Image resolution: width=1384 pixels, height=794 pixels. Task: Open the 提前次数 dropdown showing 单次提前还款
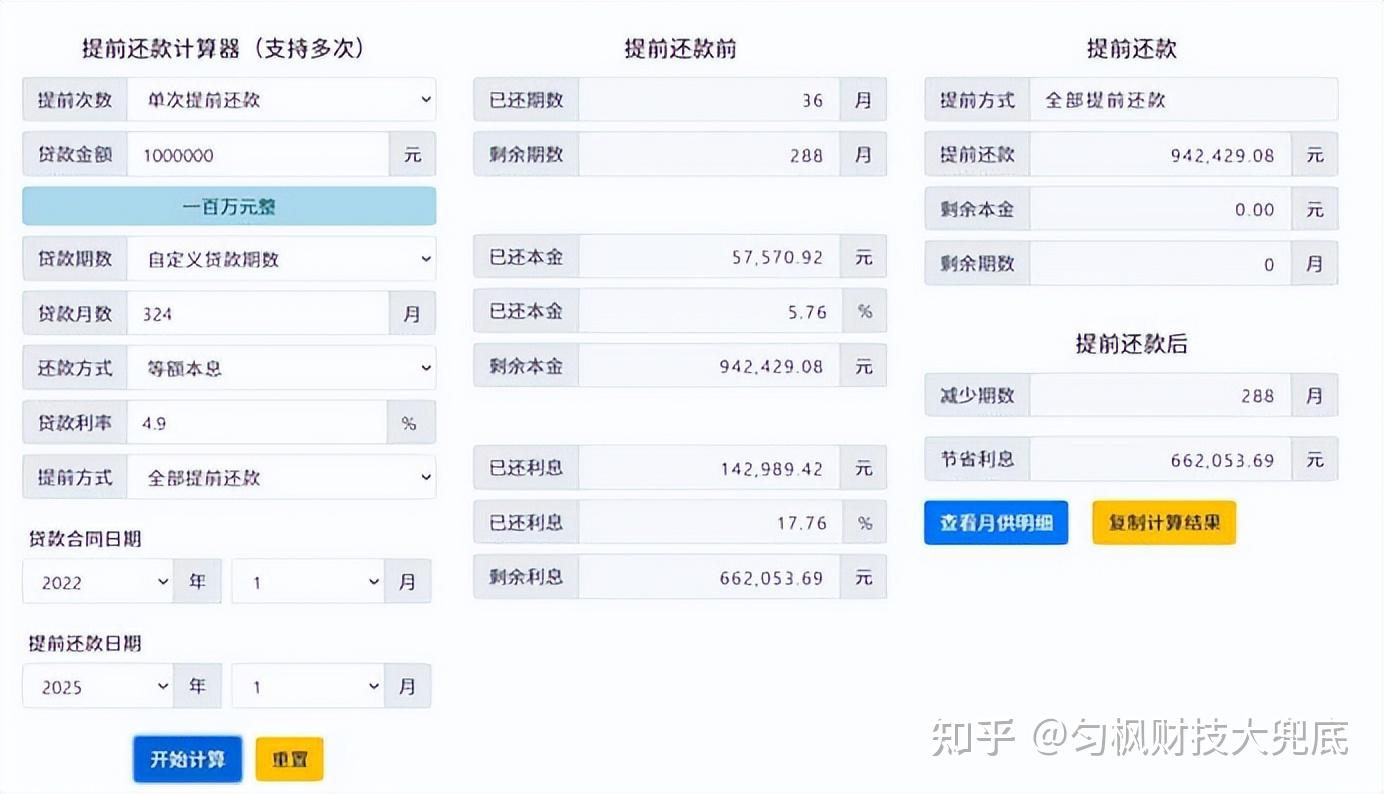click(x=281, y=100)
